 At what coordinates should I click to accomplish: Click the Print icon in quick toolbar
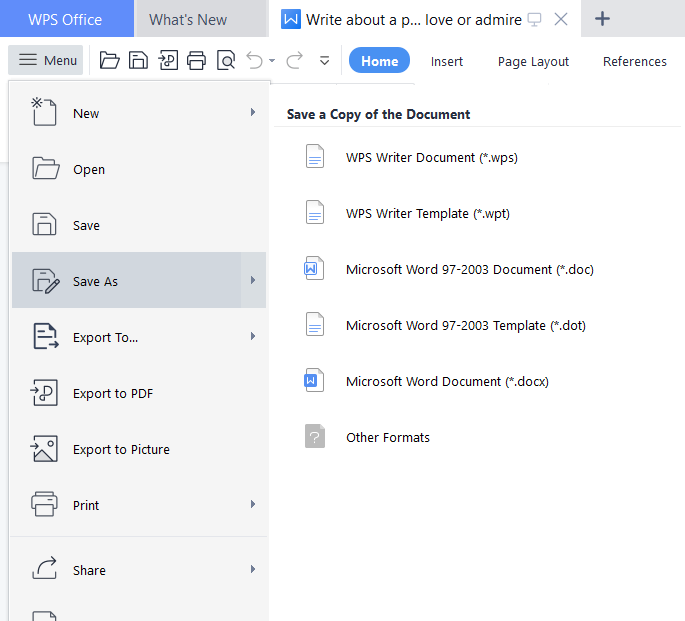[x=196, y=60]
